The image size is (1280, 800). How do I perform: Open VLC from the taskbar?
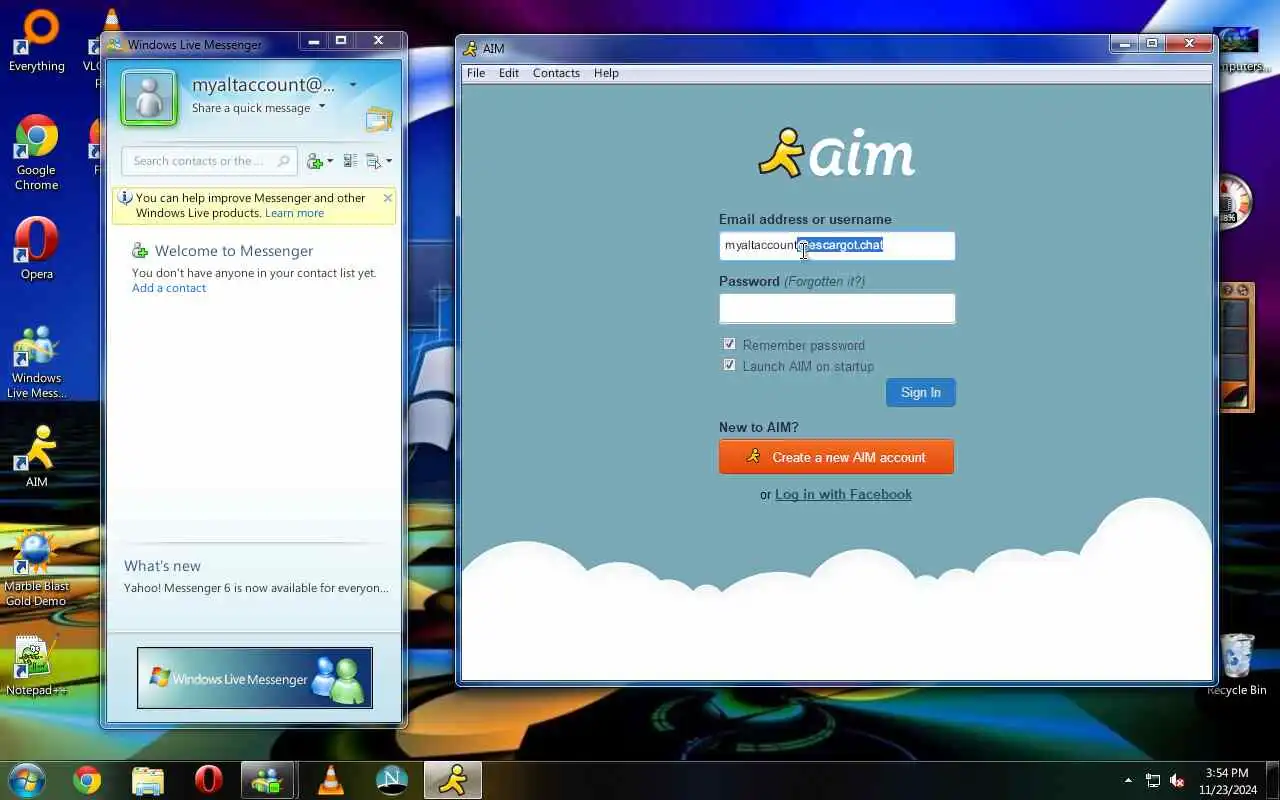coord(330,780)
